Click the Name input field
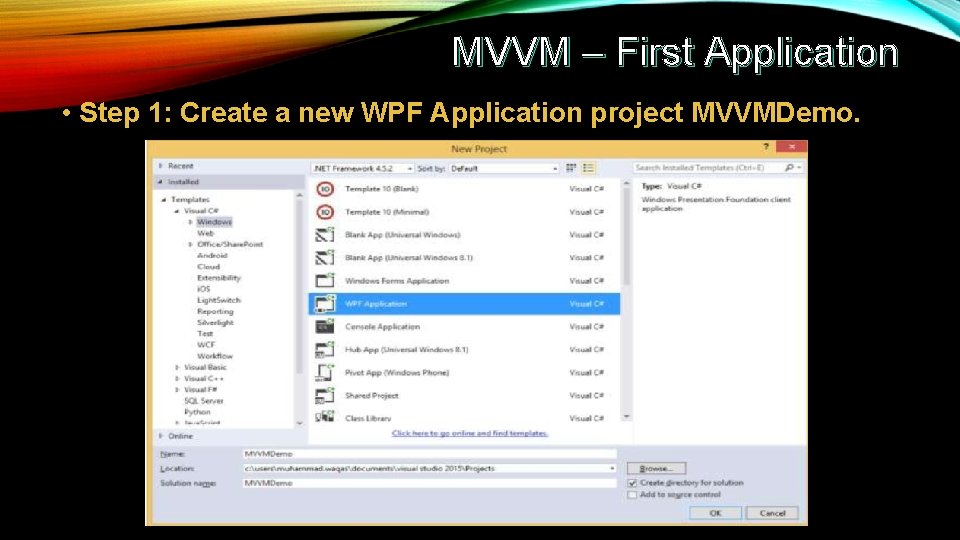 tap(429, 454)
